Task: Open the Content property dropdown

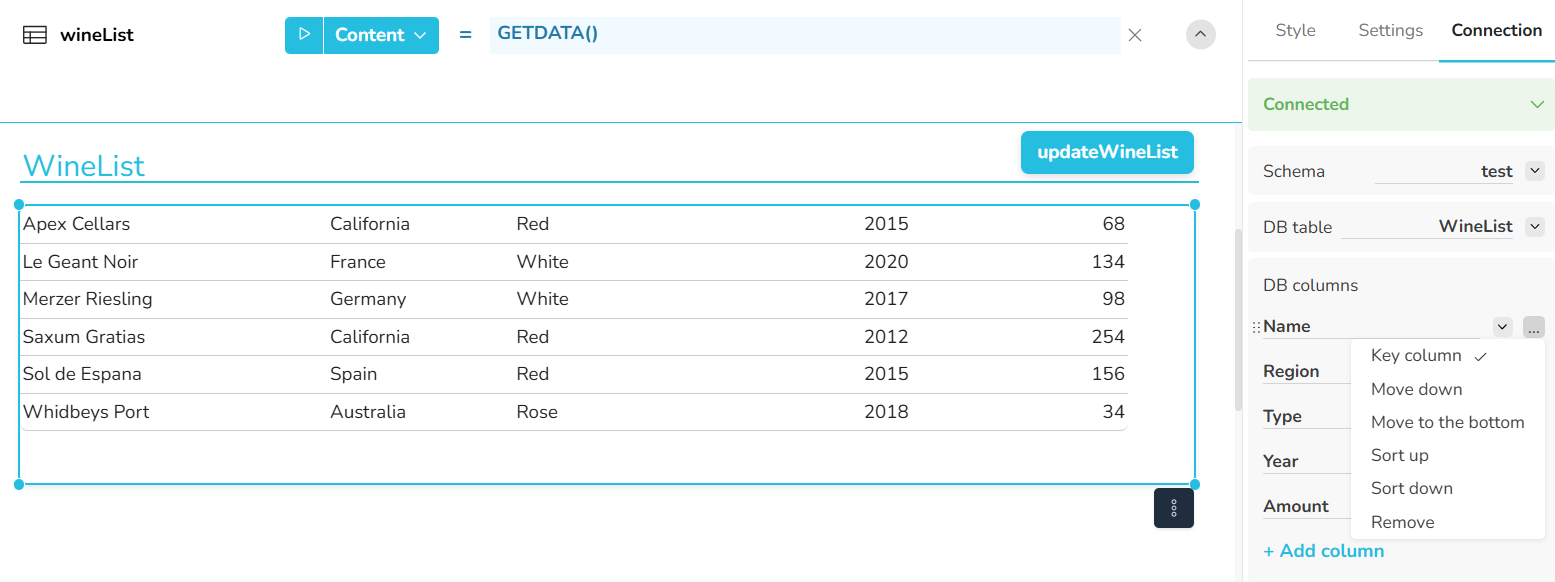Action: pyautogui.click(x=381, y=35)
